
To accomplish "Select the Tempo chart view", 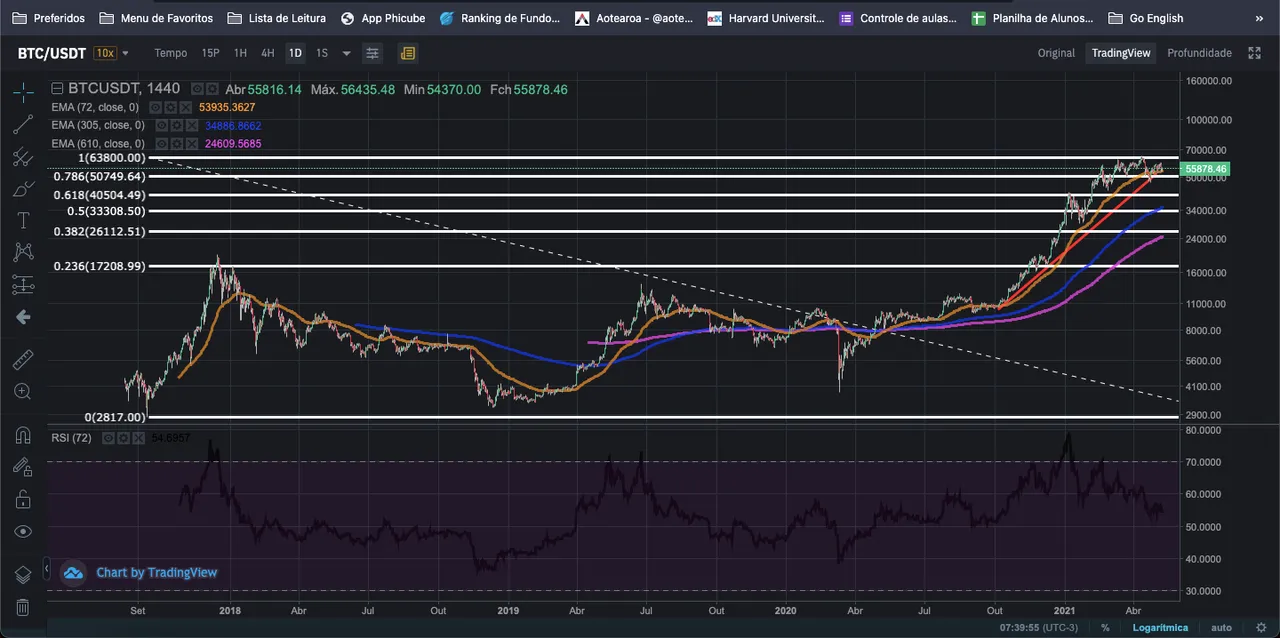I will (x=170, y=53).
